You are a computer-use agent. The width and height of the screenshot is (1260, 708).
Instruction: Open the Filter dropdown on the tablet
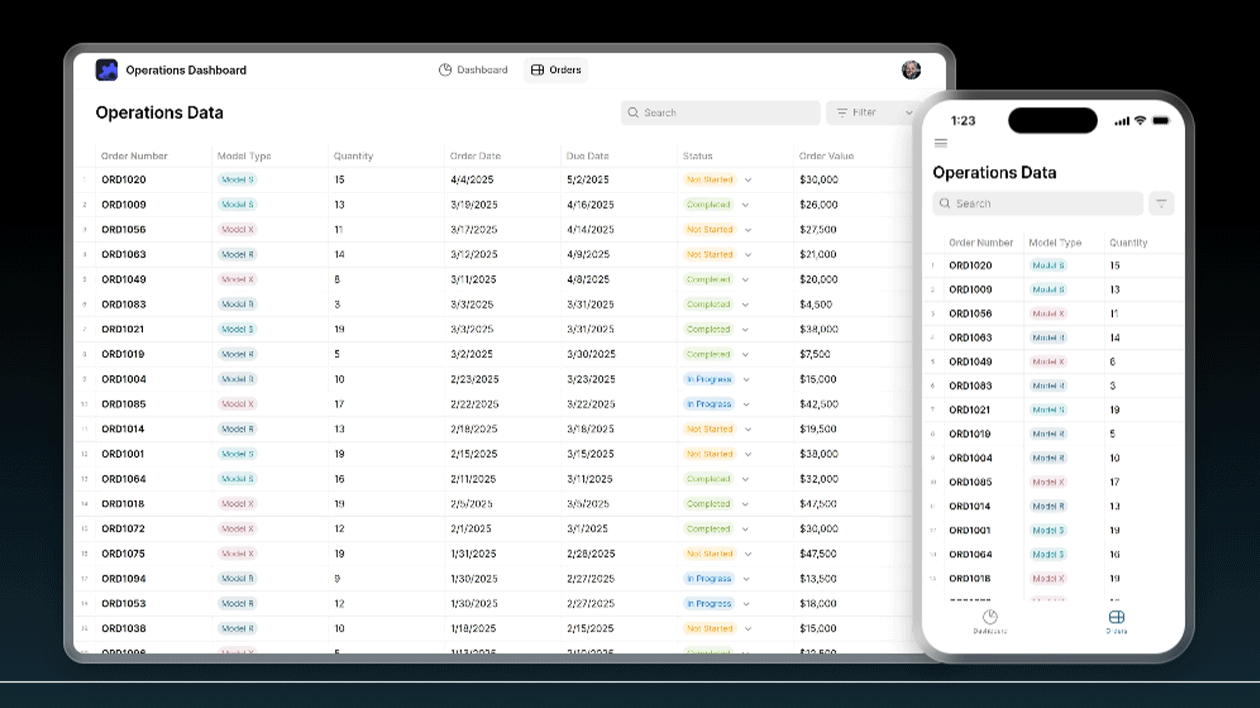click(872, 113)
